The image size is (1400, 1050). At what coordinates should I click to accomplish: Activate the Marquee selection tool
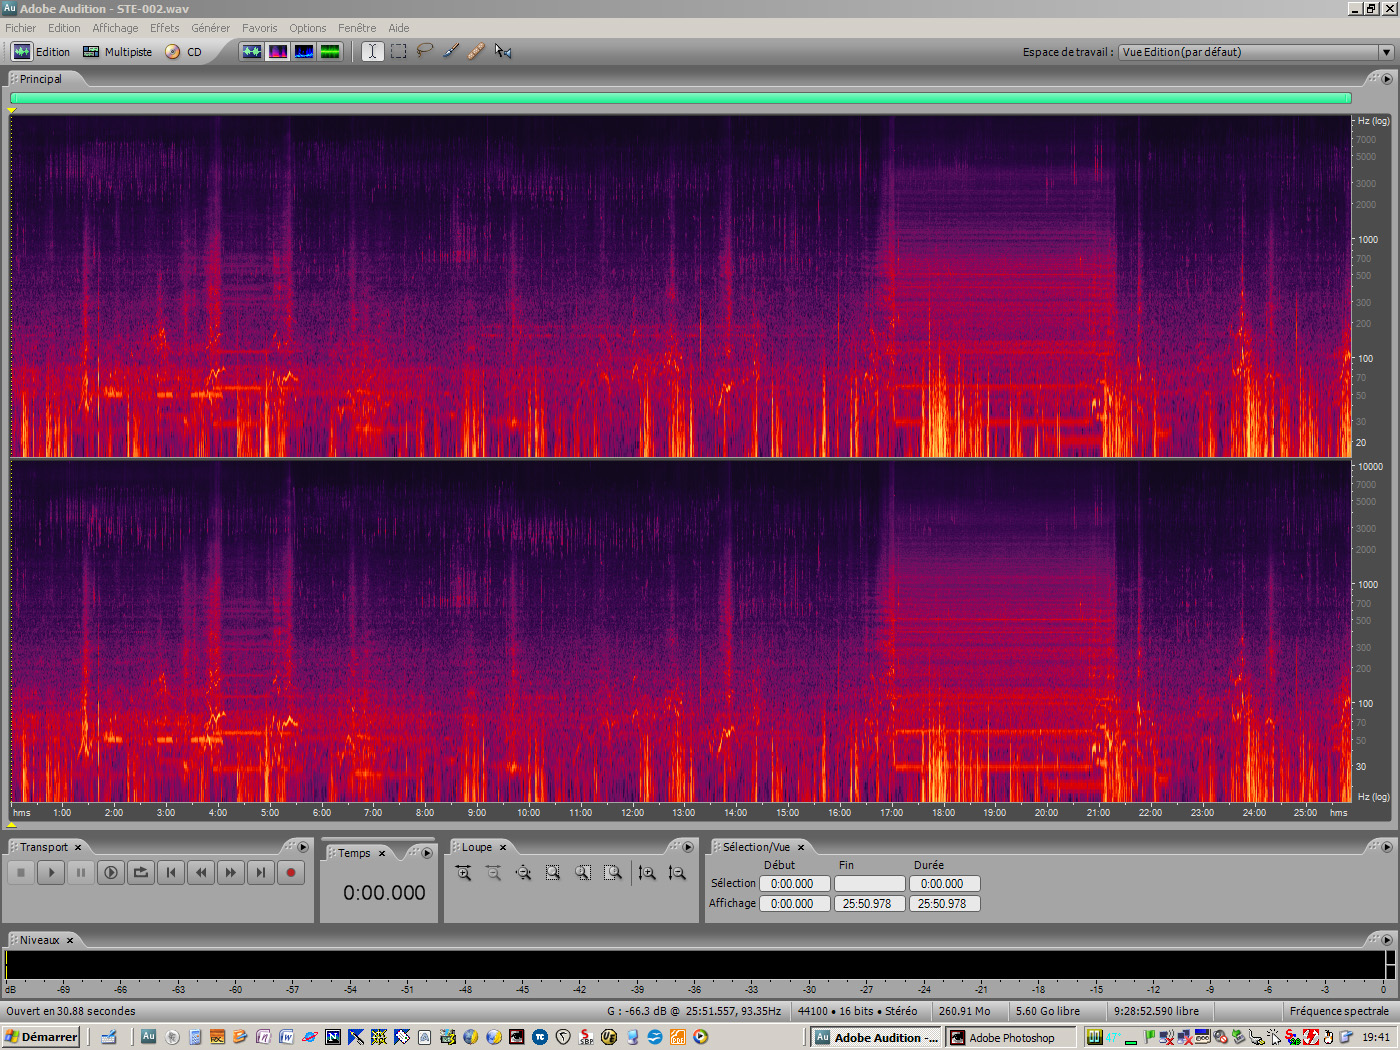coord(398,51)
